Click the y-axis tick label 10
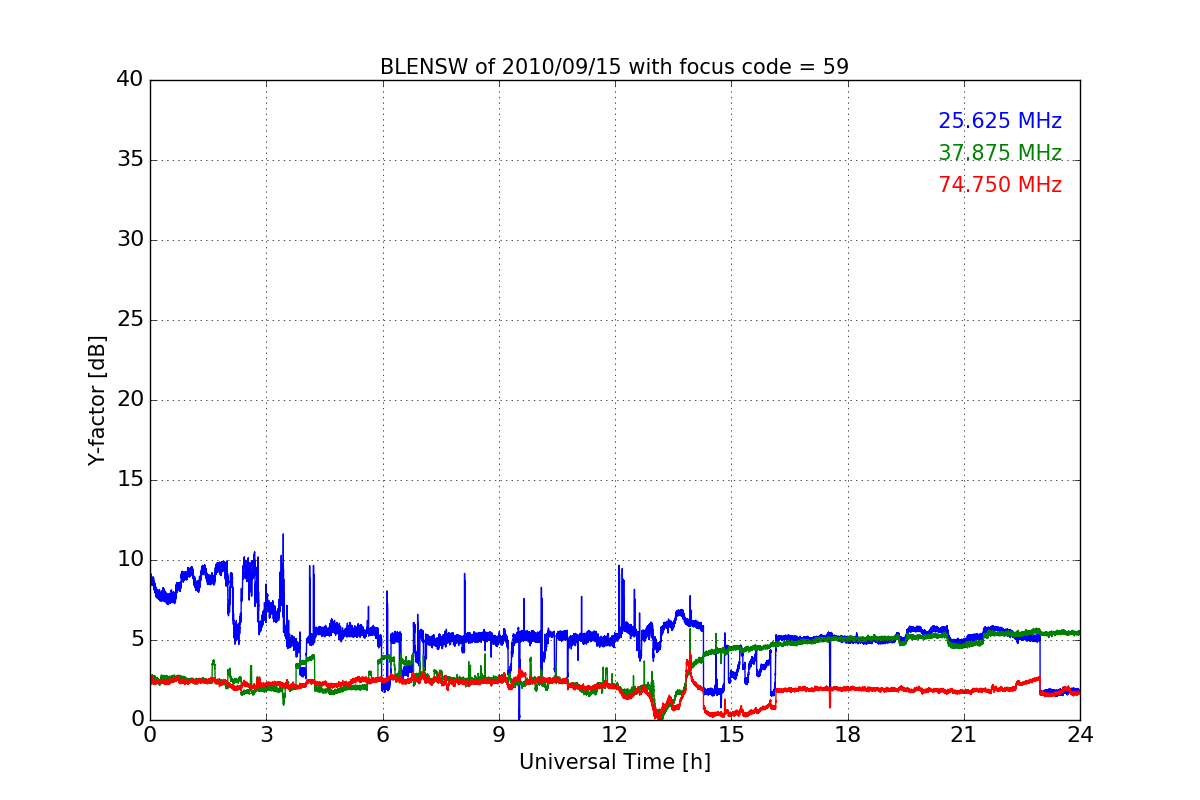 click(129, 560)
